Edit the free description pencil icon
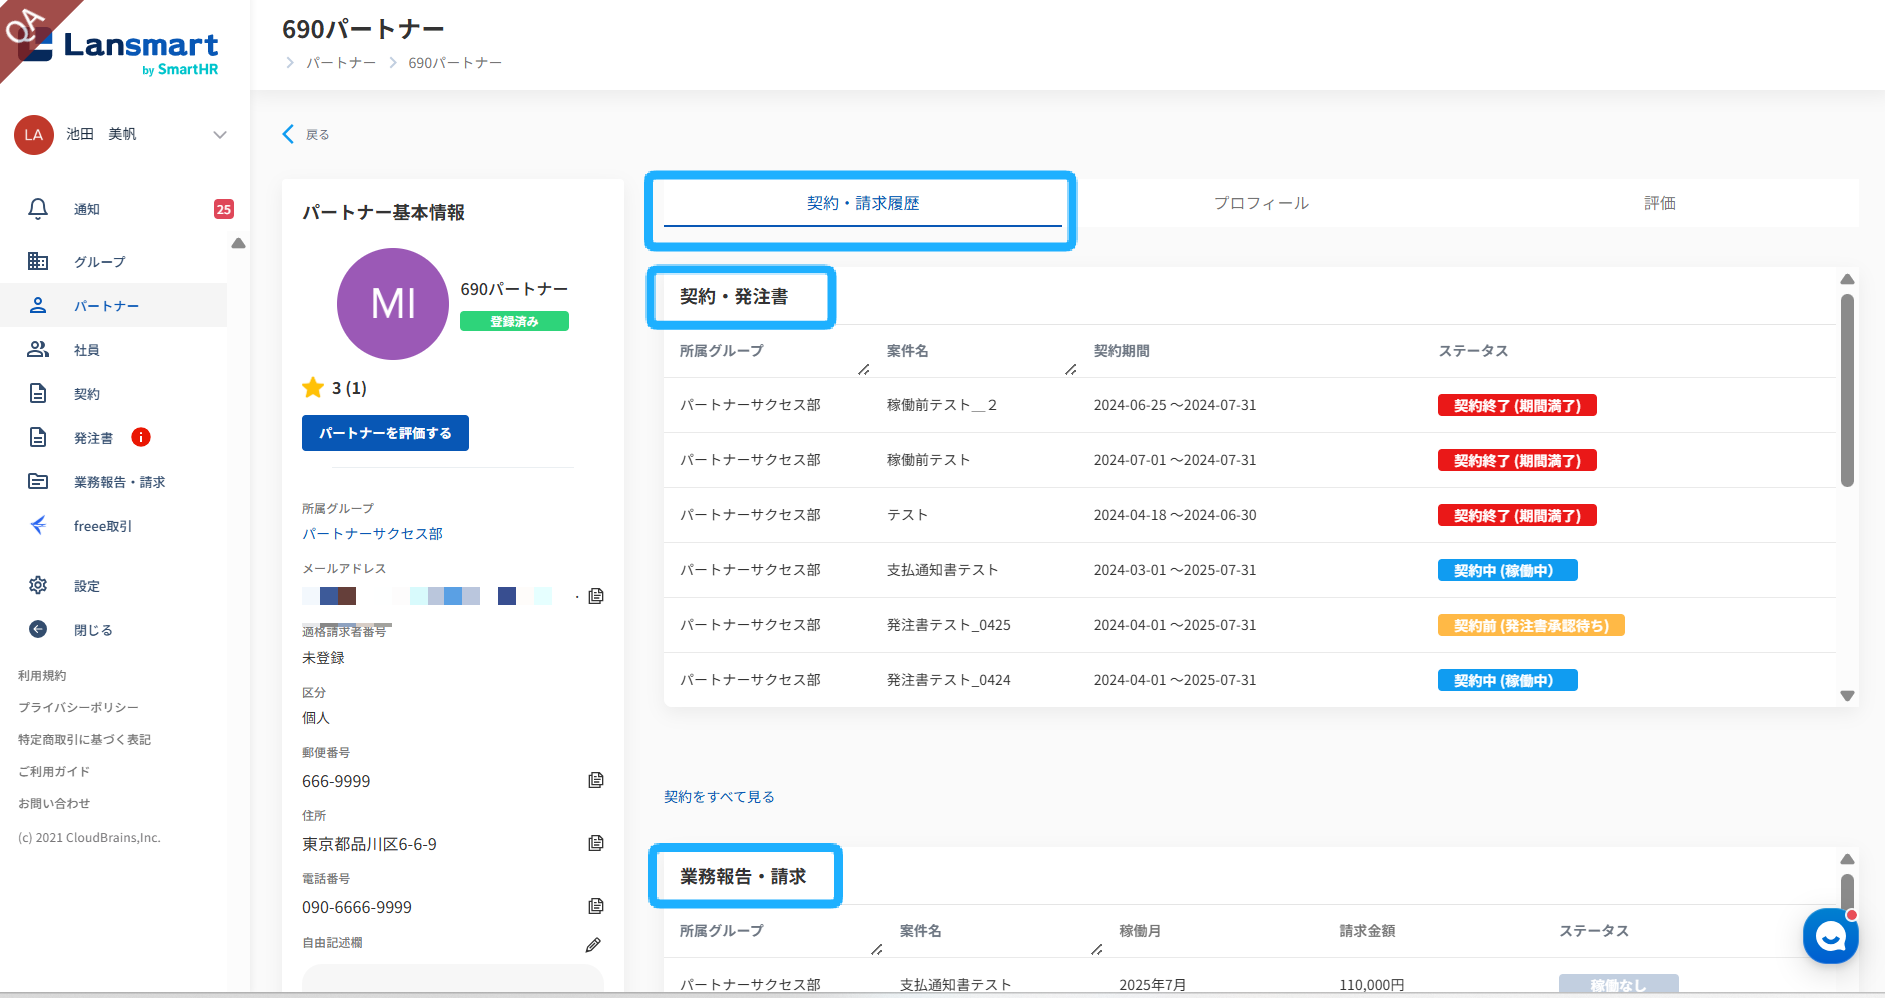This screenshot has height=998, width=1885. tap(593, 944)
